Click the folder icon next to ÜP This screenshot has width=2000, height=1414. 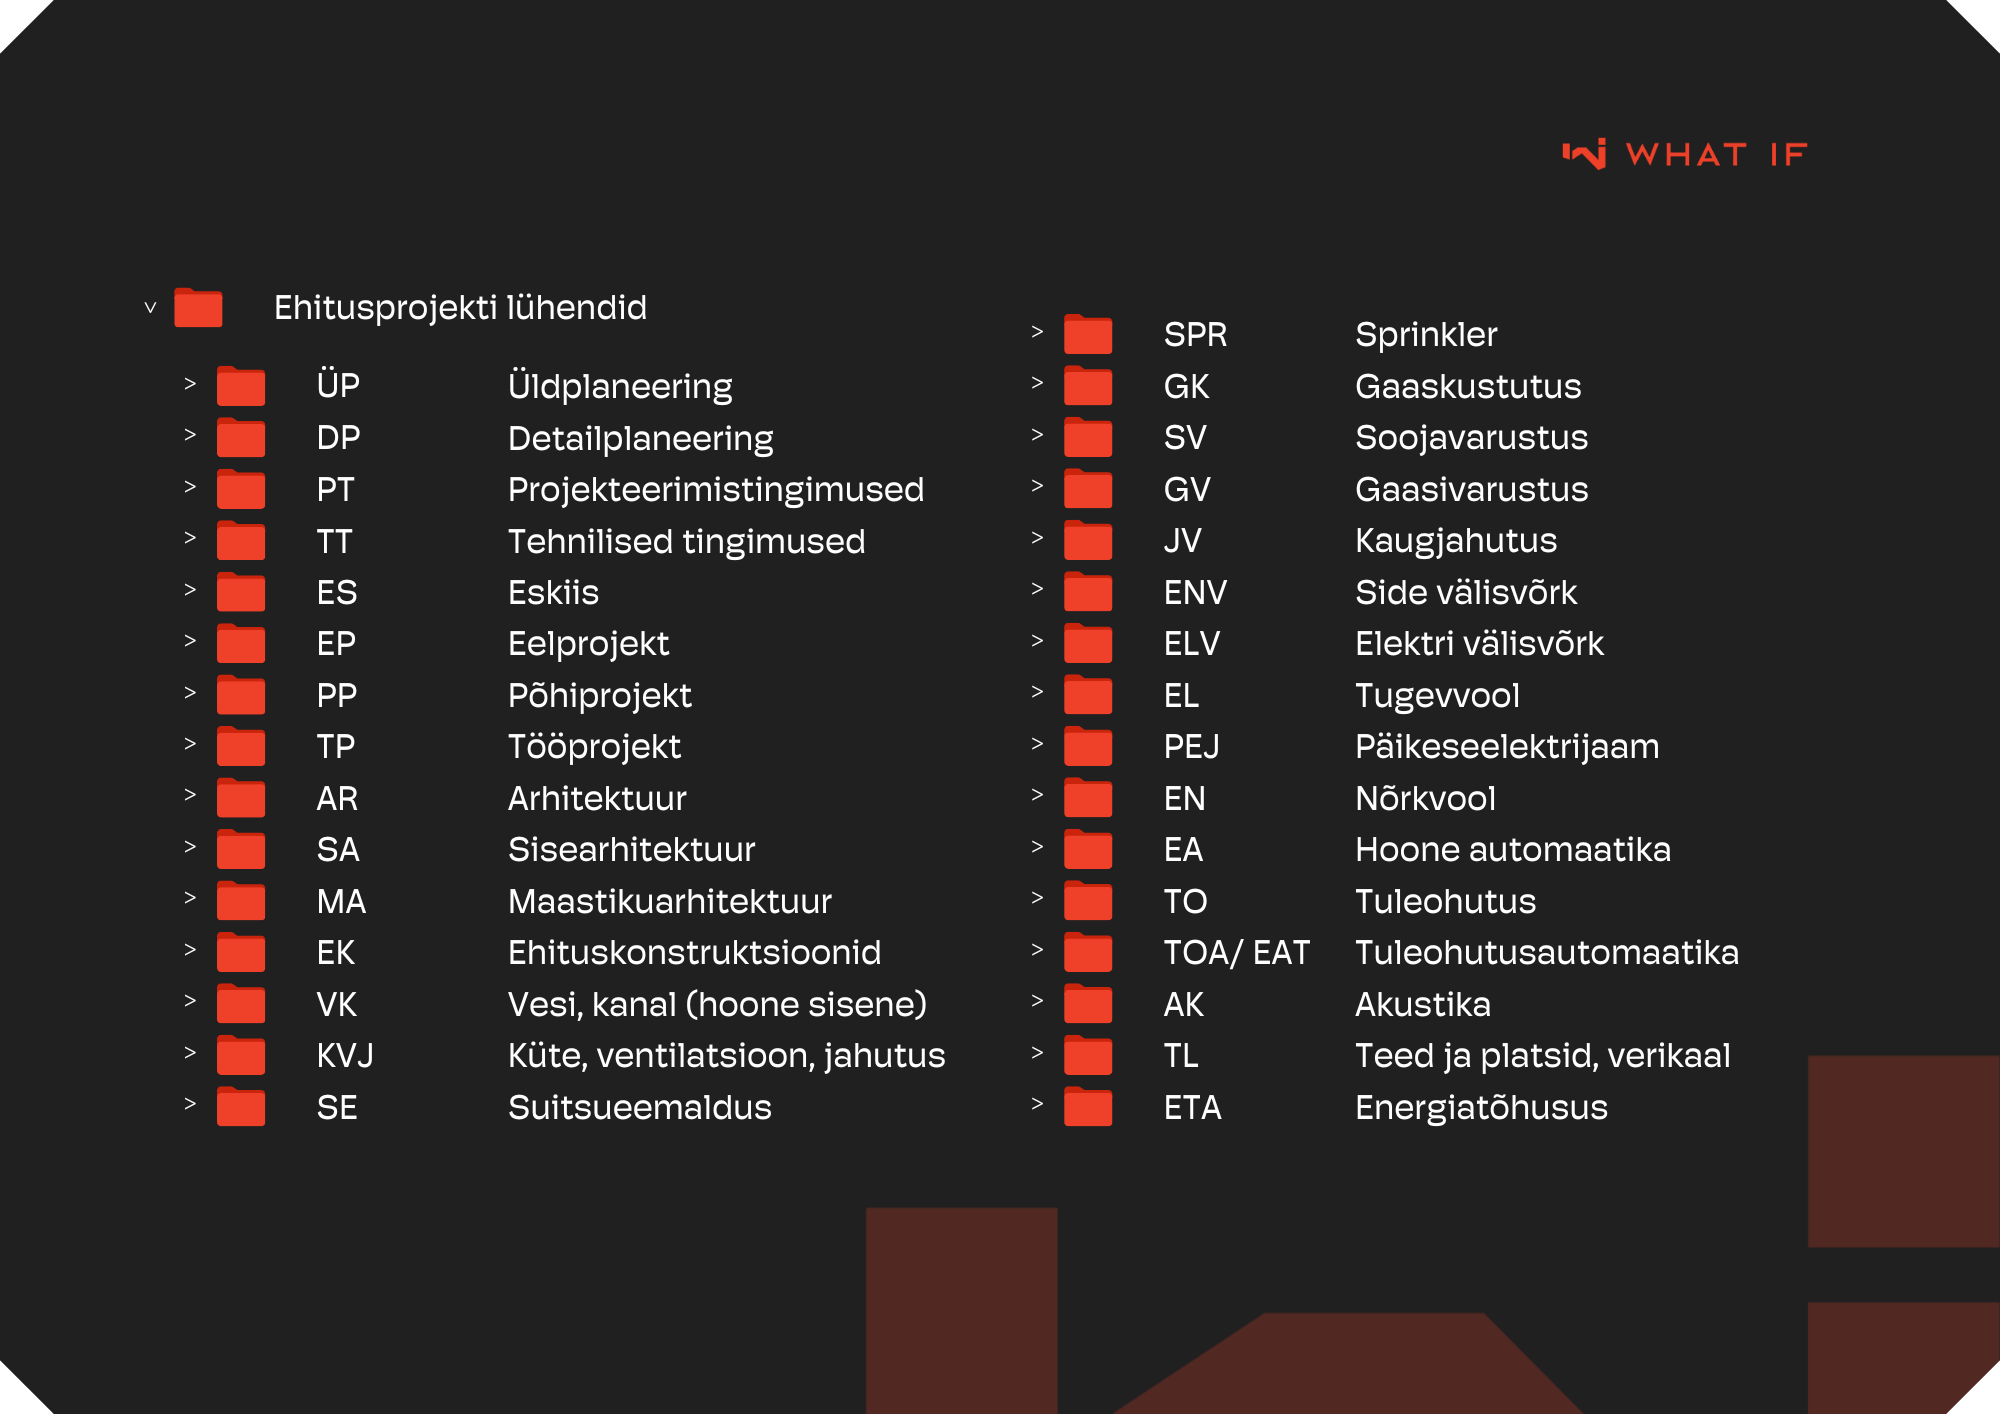click(241, 386)
